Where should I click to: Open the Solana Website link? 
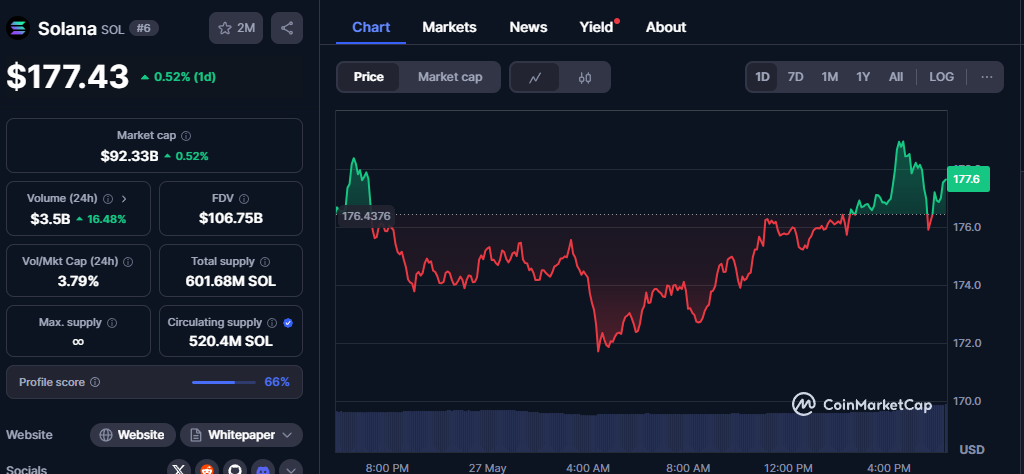(133, 435)
